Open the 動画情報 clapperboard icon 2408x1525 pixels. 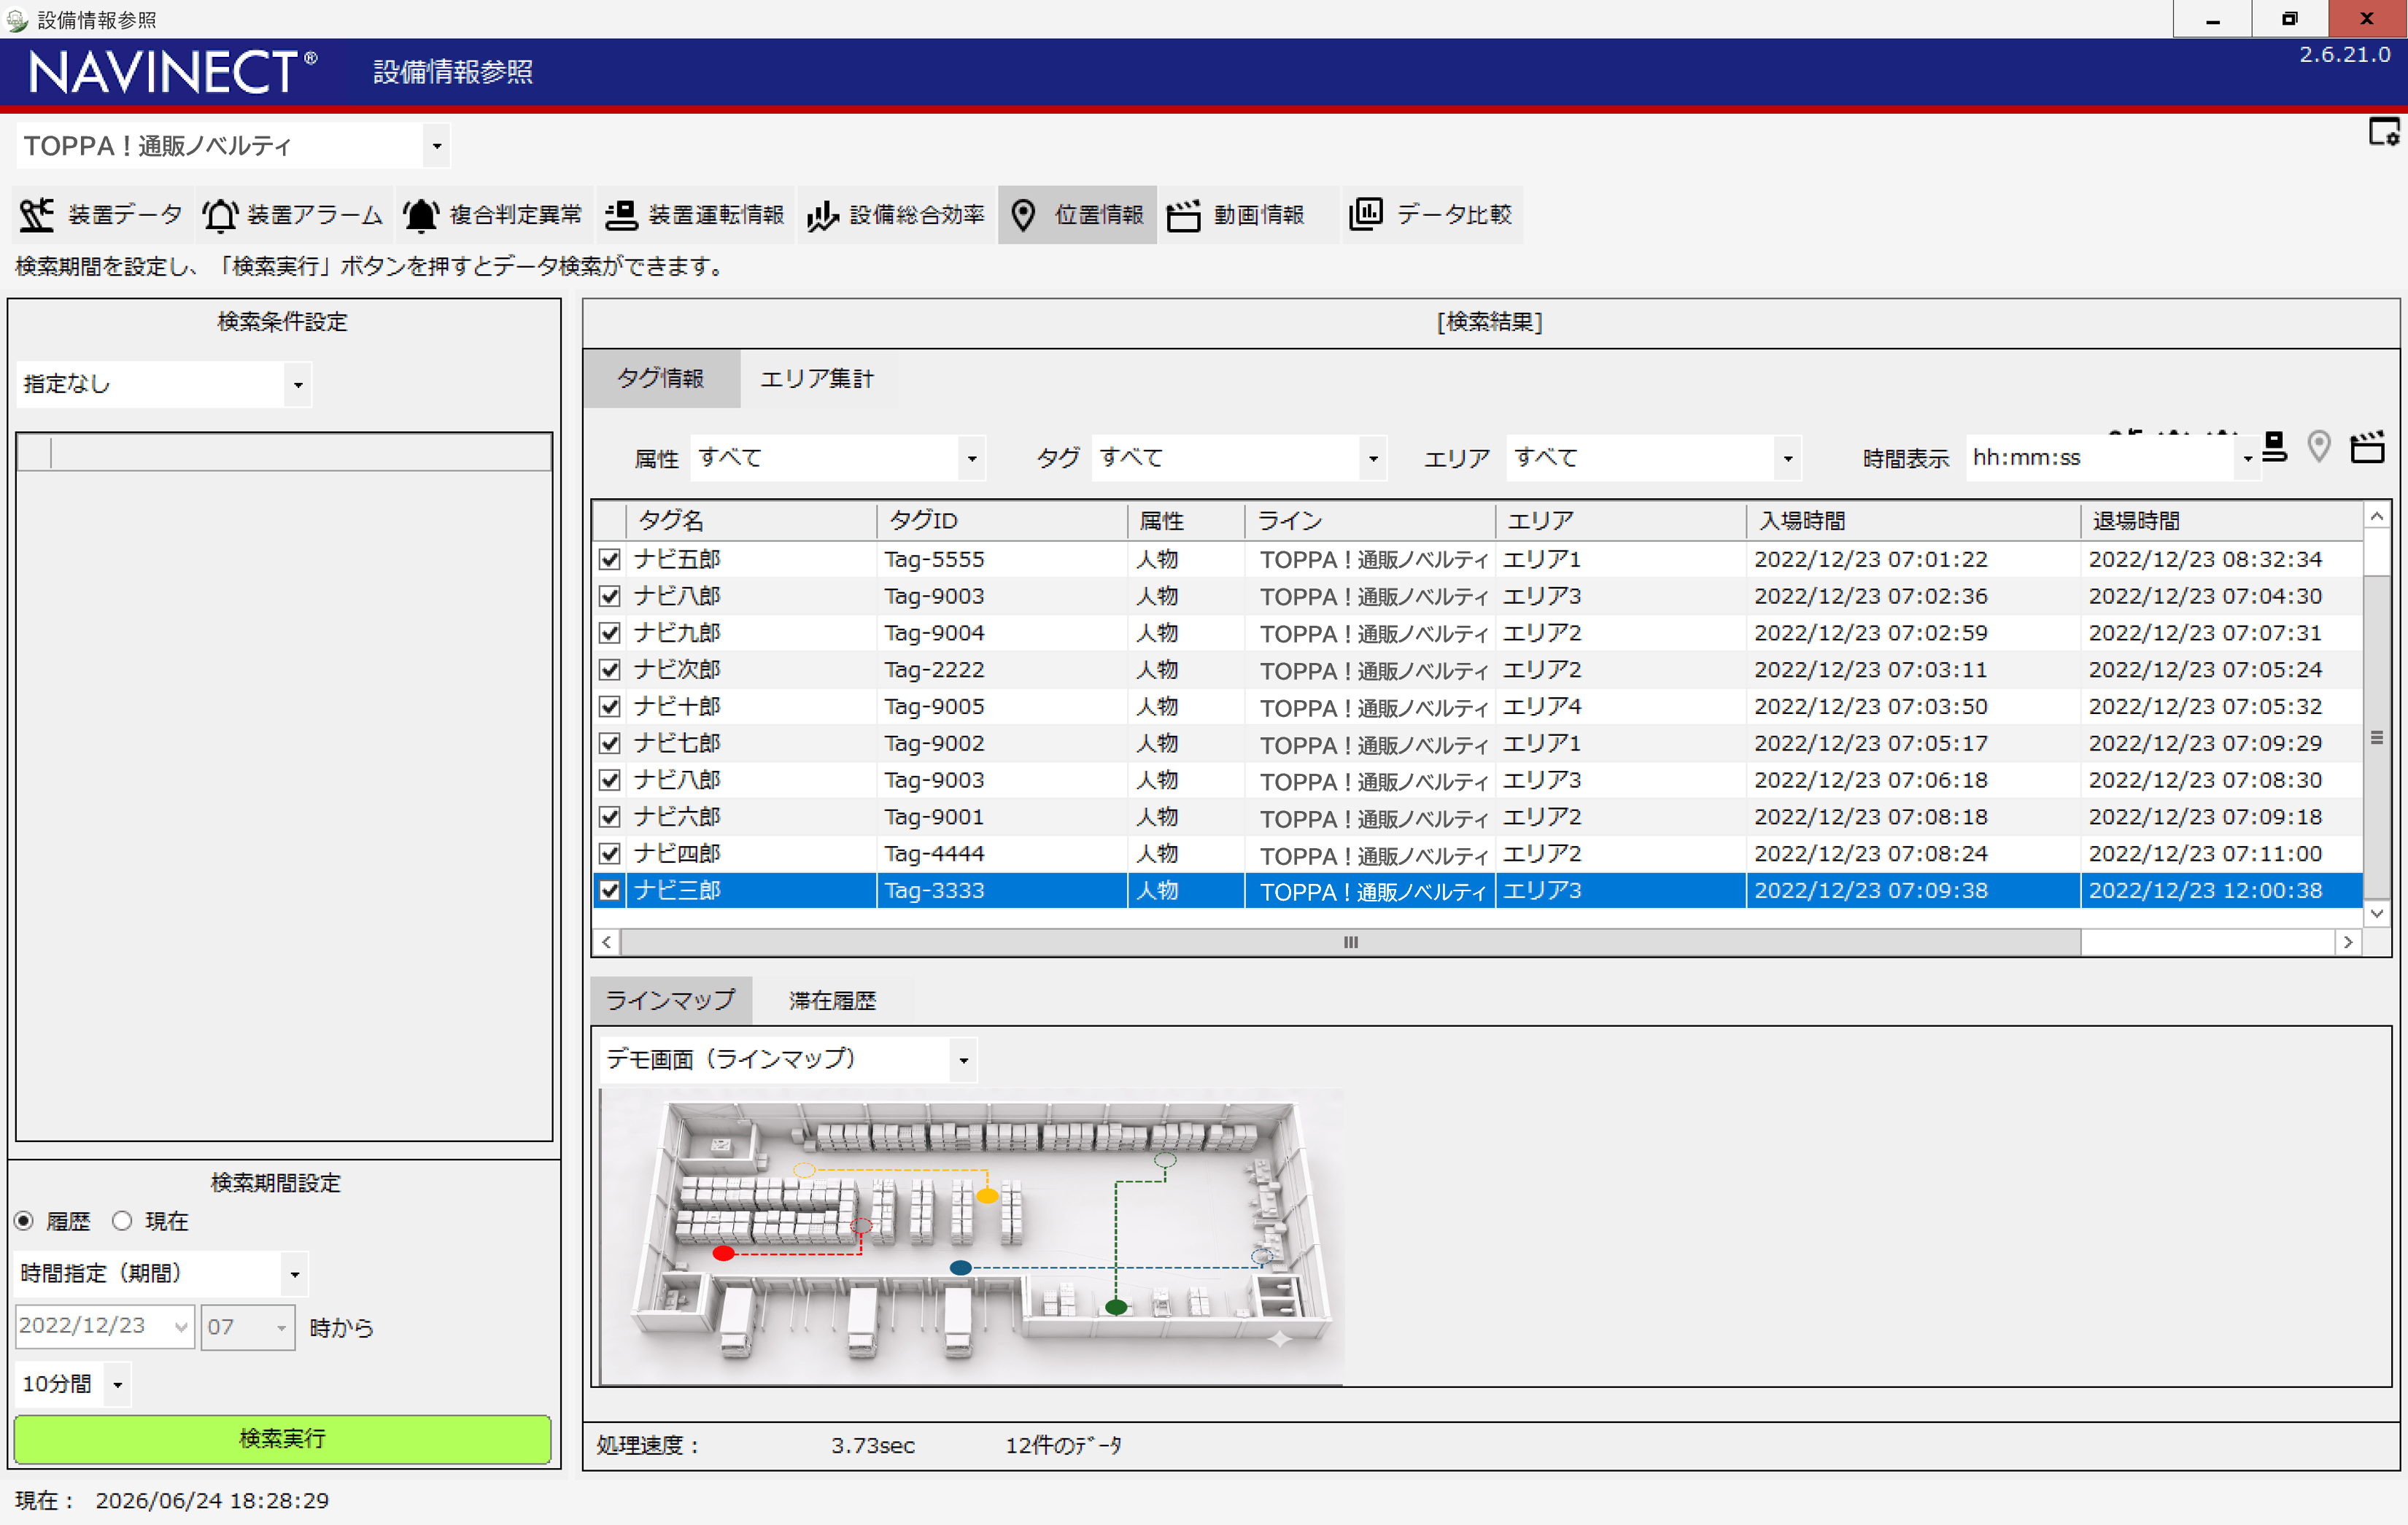pyautogui.click(x=1183, y=215)
